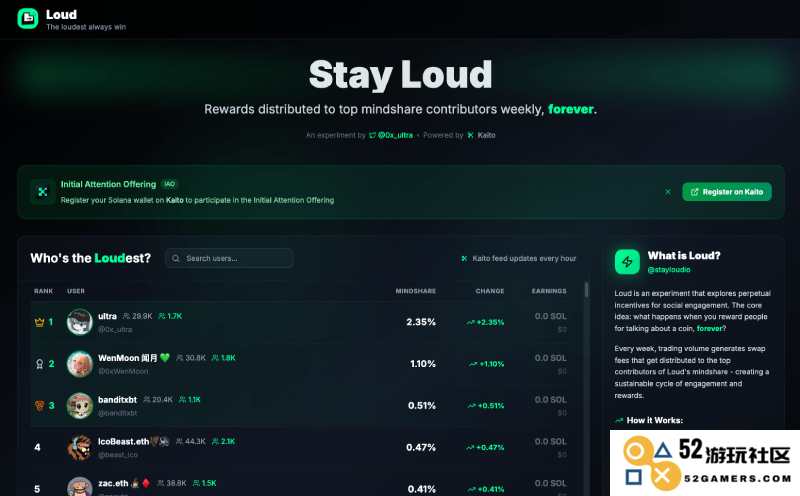The height and width of the screenshot is (496, 800).
Task: Click the @0xWenMoon handle
Action: [x=123, y=371]
